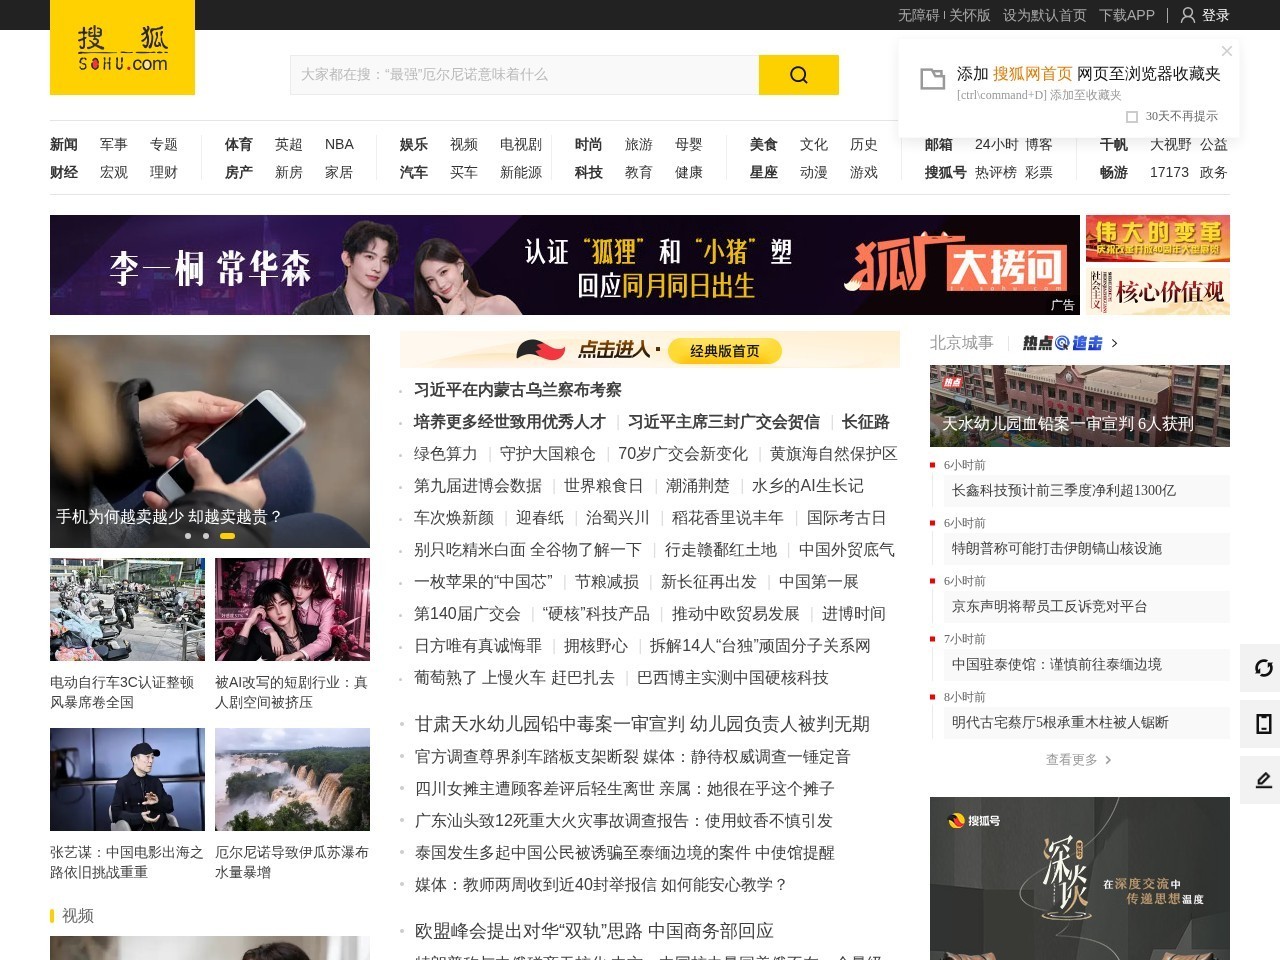Click 设为默认首页 in the top bar
Image resolution: width=1280 pixels, height=960 pixels.
[x=1045, y=15]
